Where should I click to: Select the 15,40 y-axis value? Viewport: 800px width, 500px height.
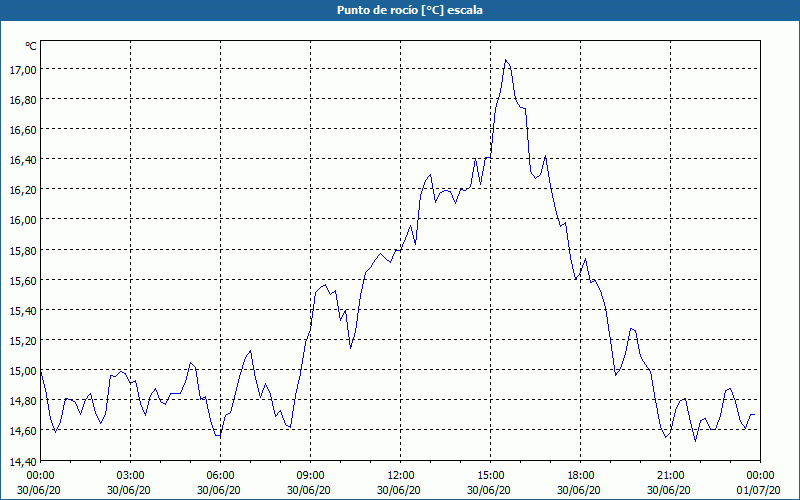tap(23, 310)
